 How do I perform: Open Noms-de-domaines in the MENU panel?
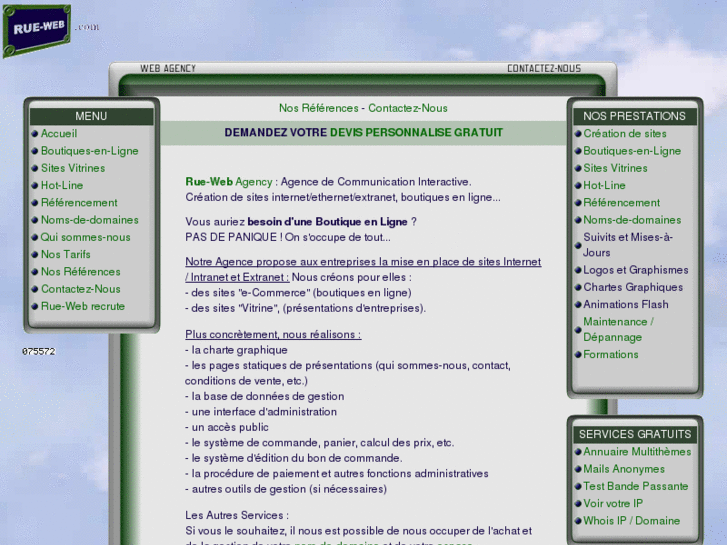point(89,220)
